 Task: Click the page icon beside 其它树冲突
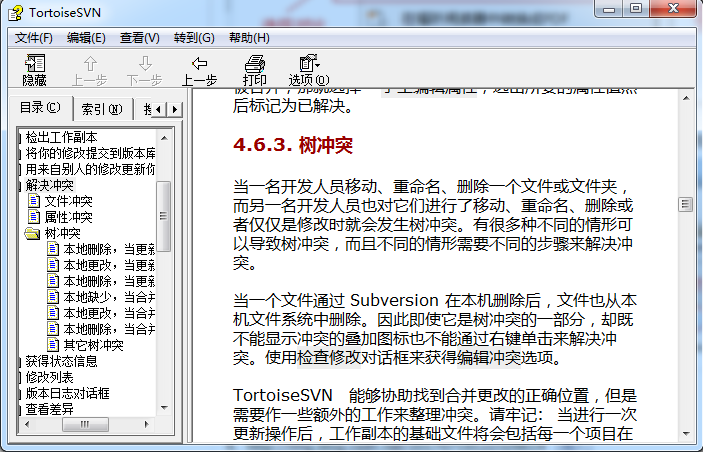53,345
